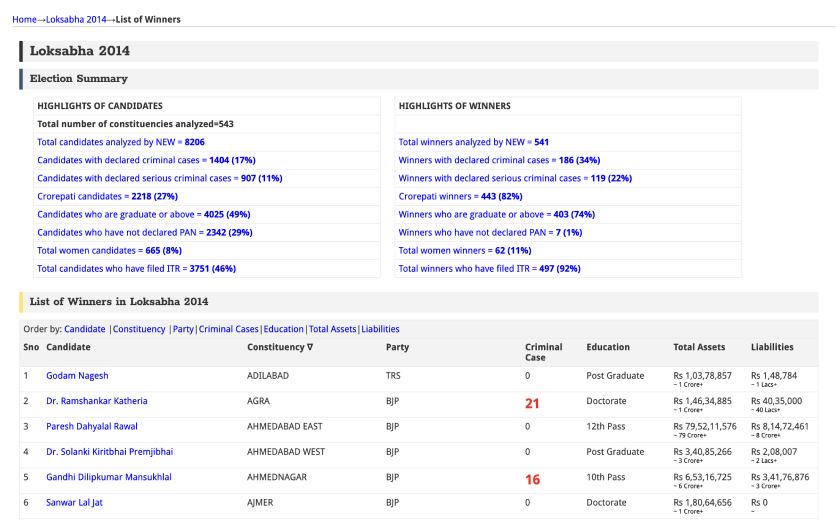View winners who are graduate or above
The height and width of the screenshot is (521, 836).
(x=496, y=214)
